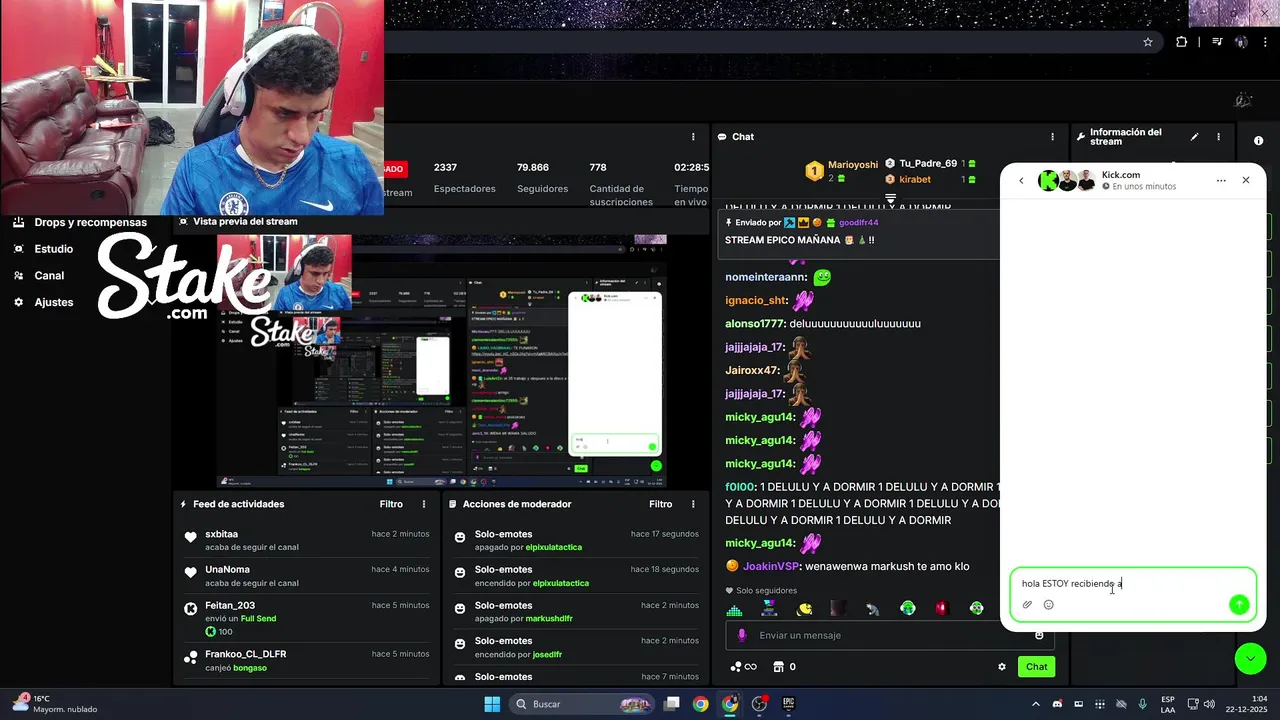The image size is (1280, 720).
Task: Click username JoakinVSP in chat
Action: (x=769, y=566)
